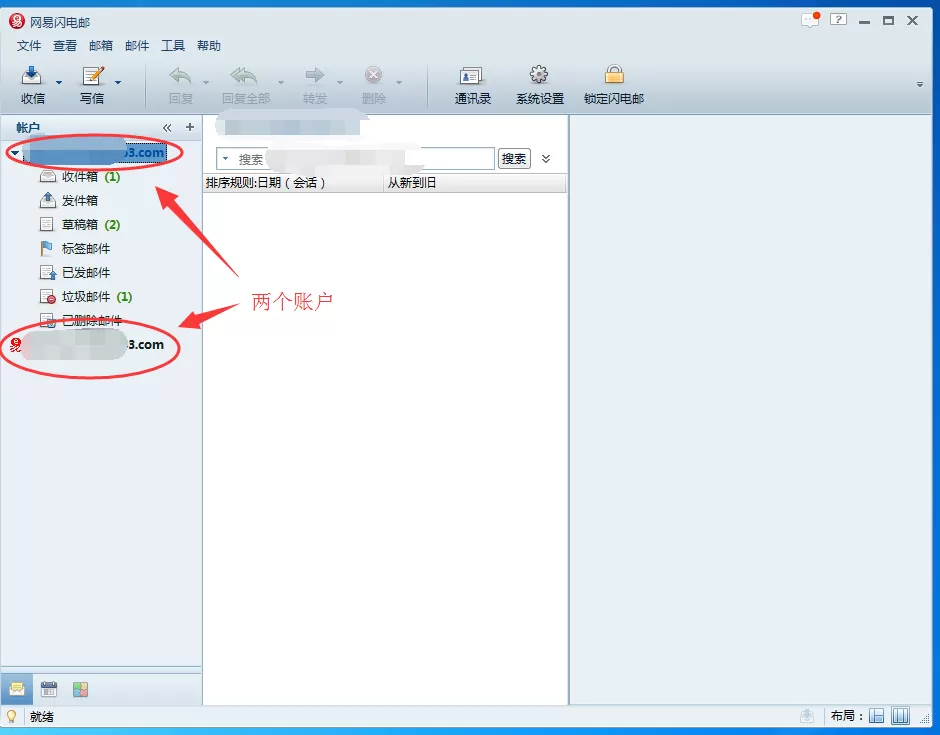Open the 邮件 menu
This screenshot has height=735, width=940.
137,46
